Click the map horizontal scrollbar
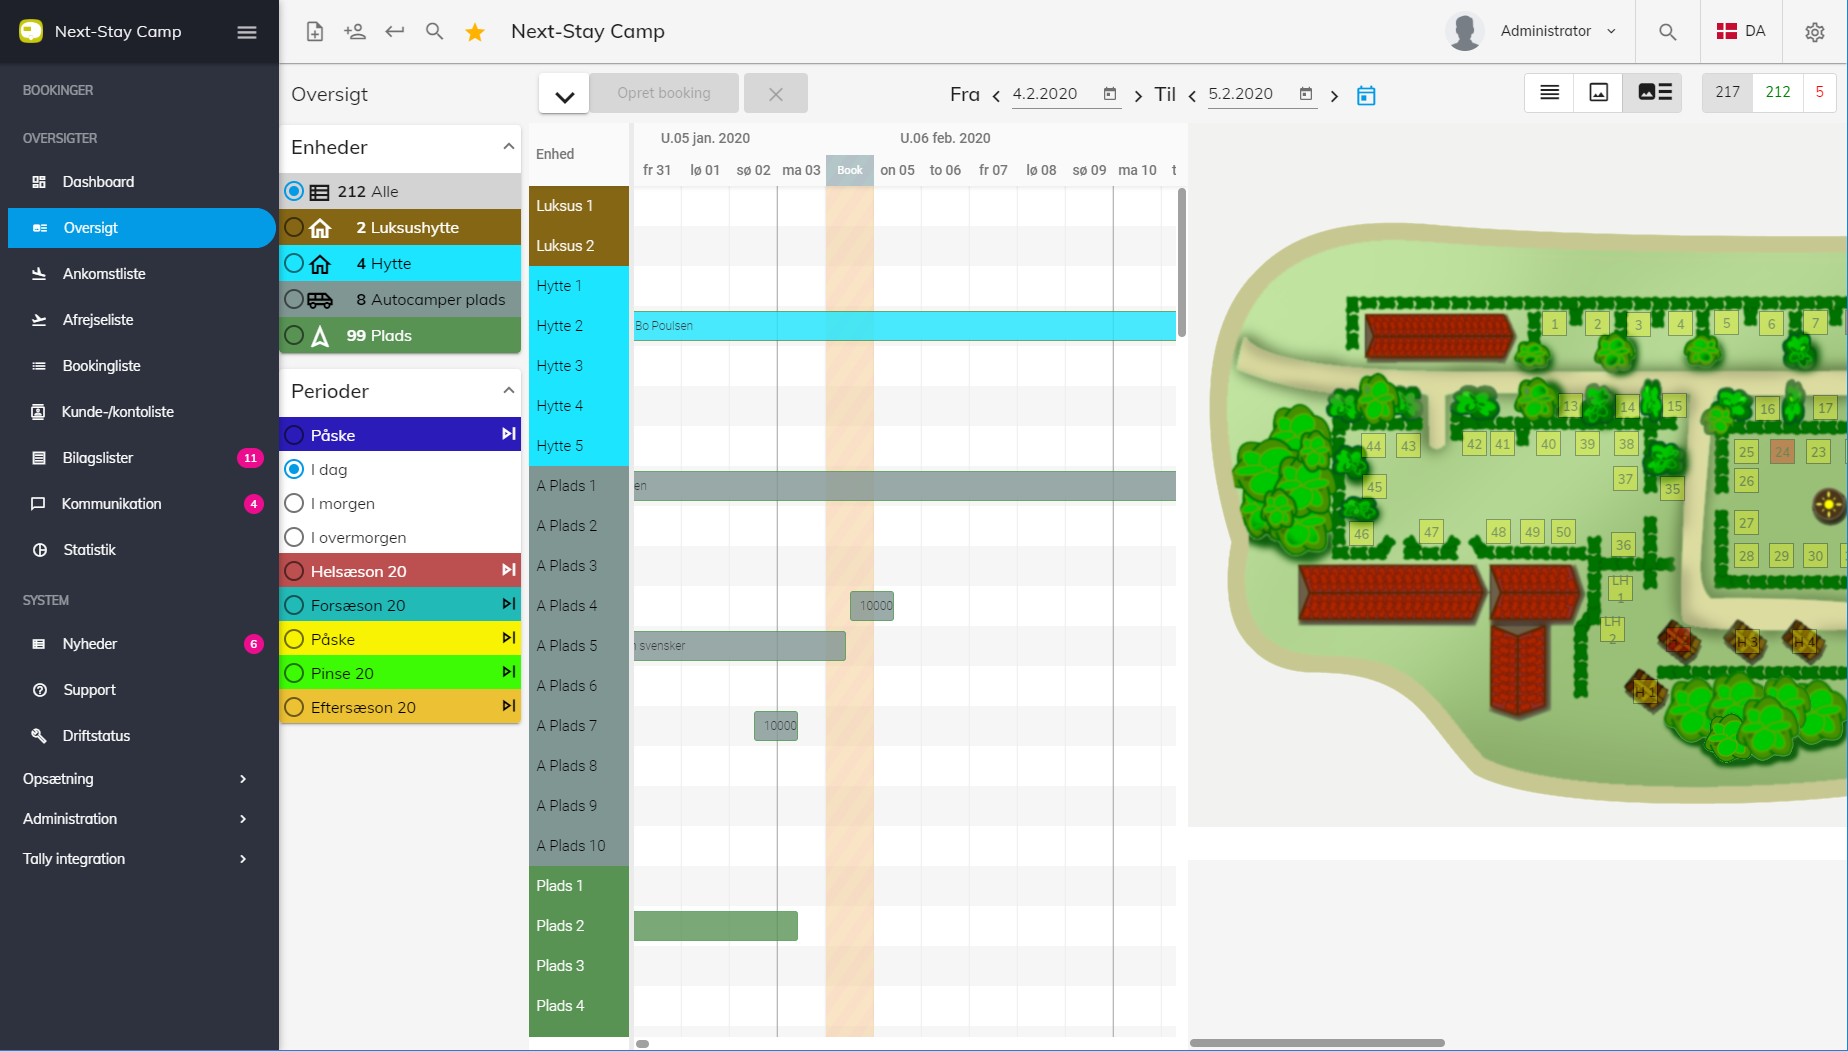The height and width of the screenshot is (1051, 1848). click(1317, 1043)
